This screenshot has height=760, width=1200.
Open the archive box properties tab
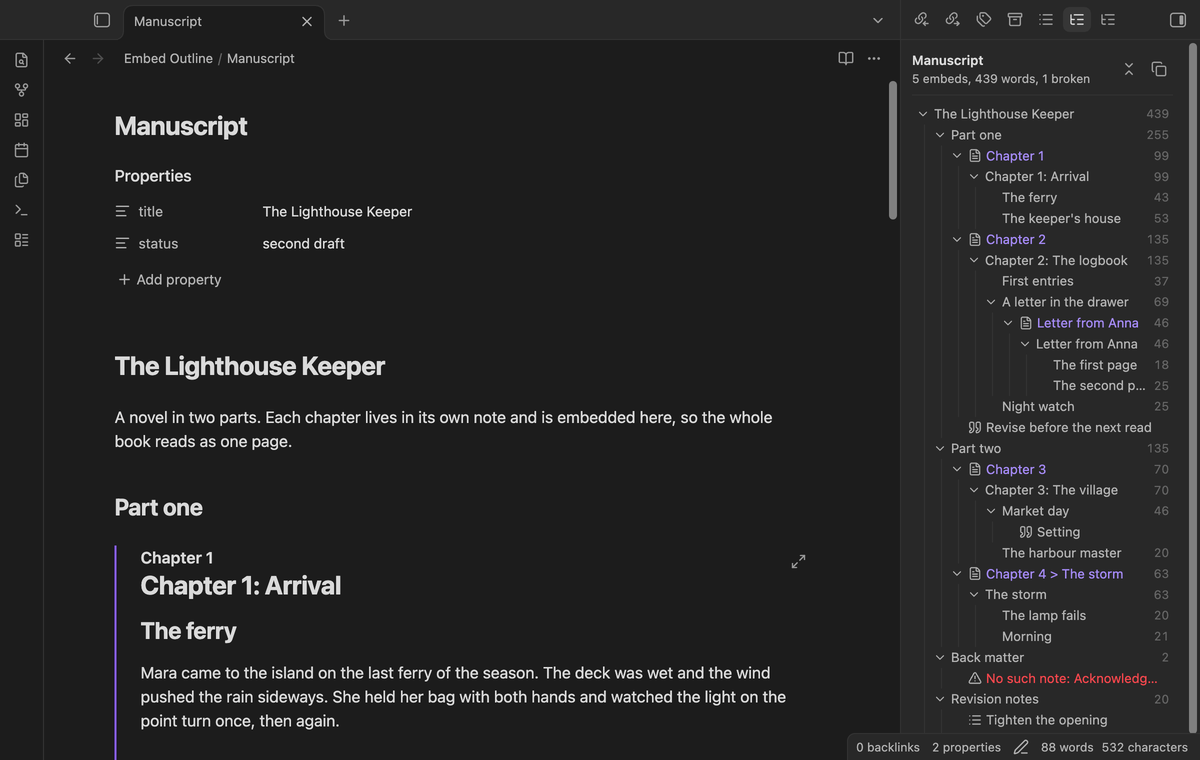pos(1015,20)
